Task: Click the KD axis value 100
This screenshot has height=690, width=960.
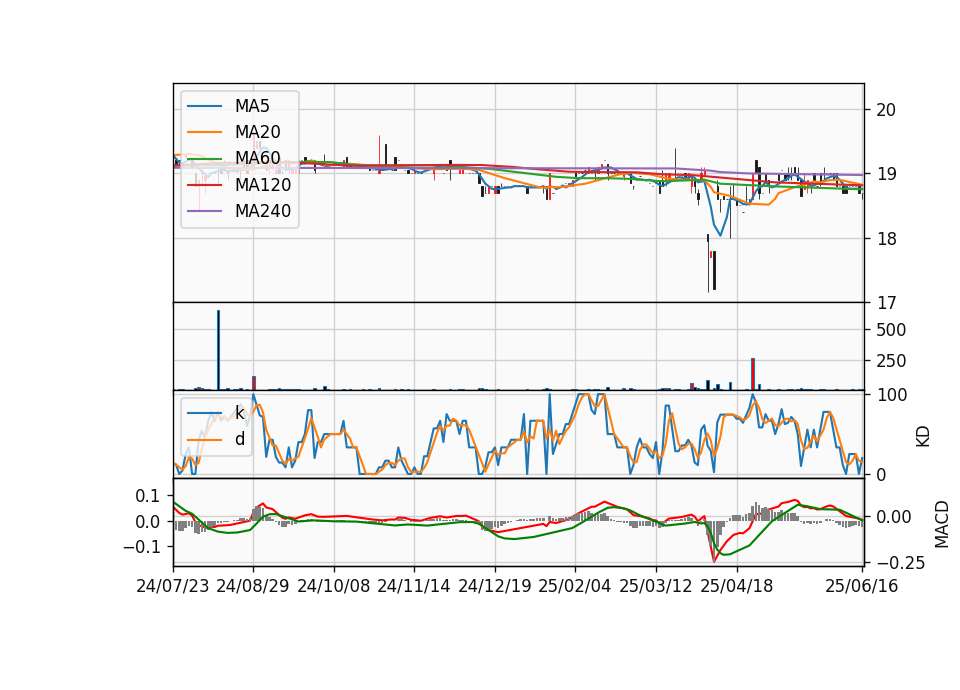Action: pos(891,395)
